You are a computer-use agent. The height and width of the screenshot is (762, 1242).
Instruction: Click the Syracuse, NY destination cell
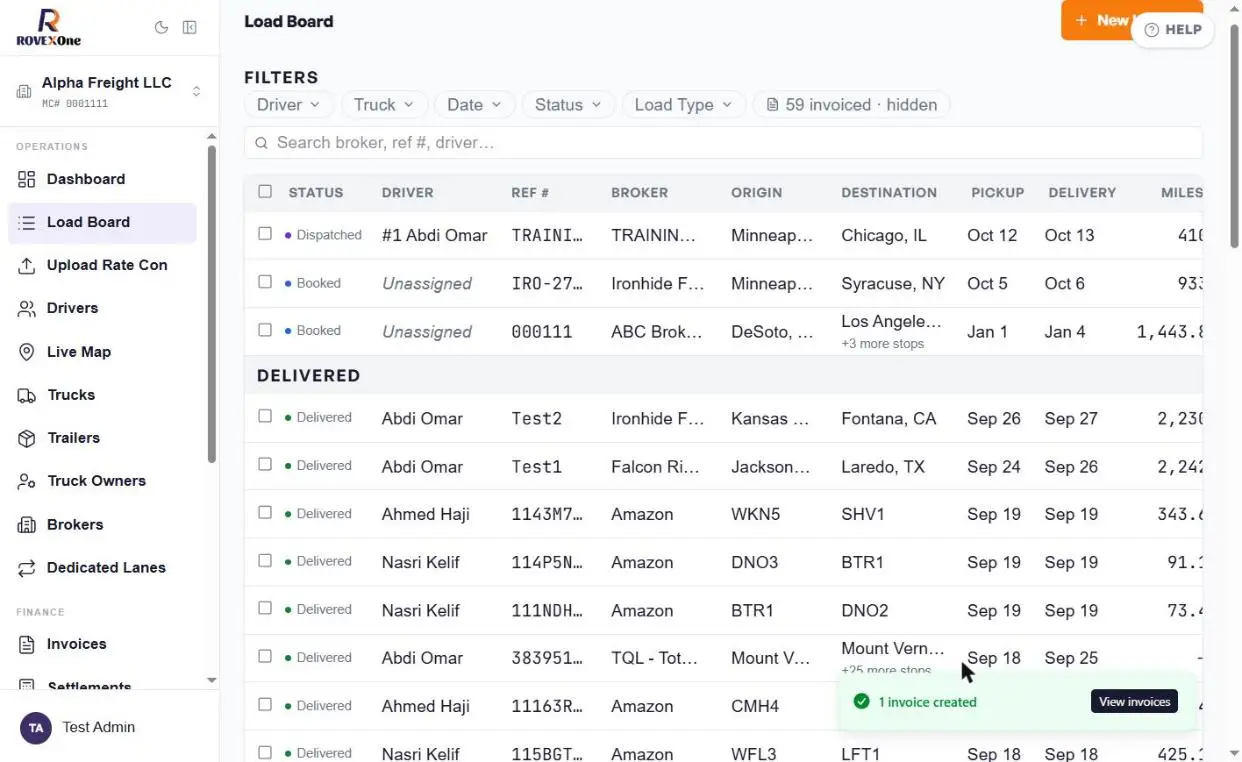click(x=893, y=283)
